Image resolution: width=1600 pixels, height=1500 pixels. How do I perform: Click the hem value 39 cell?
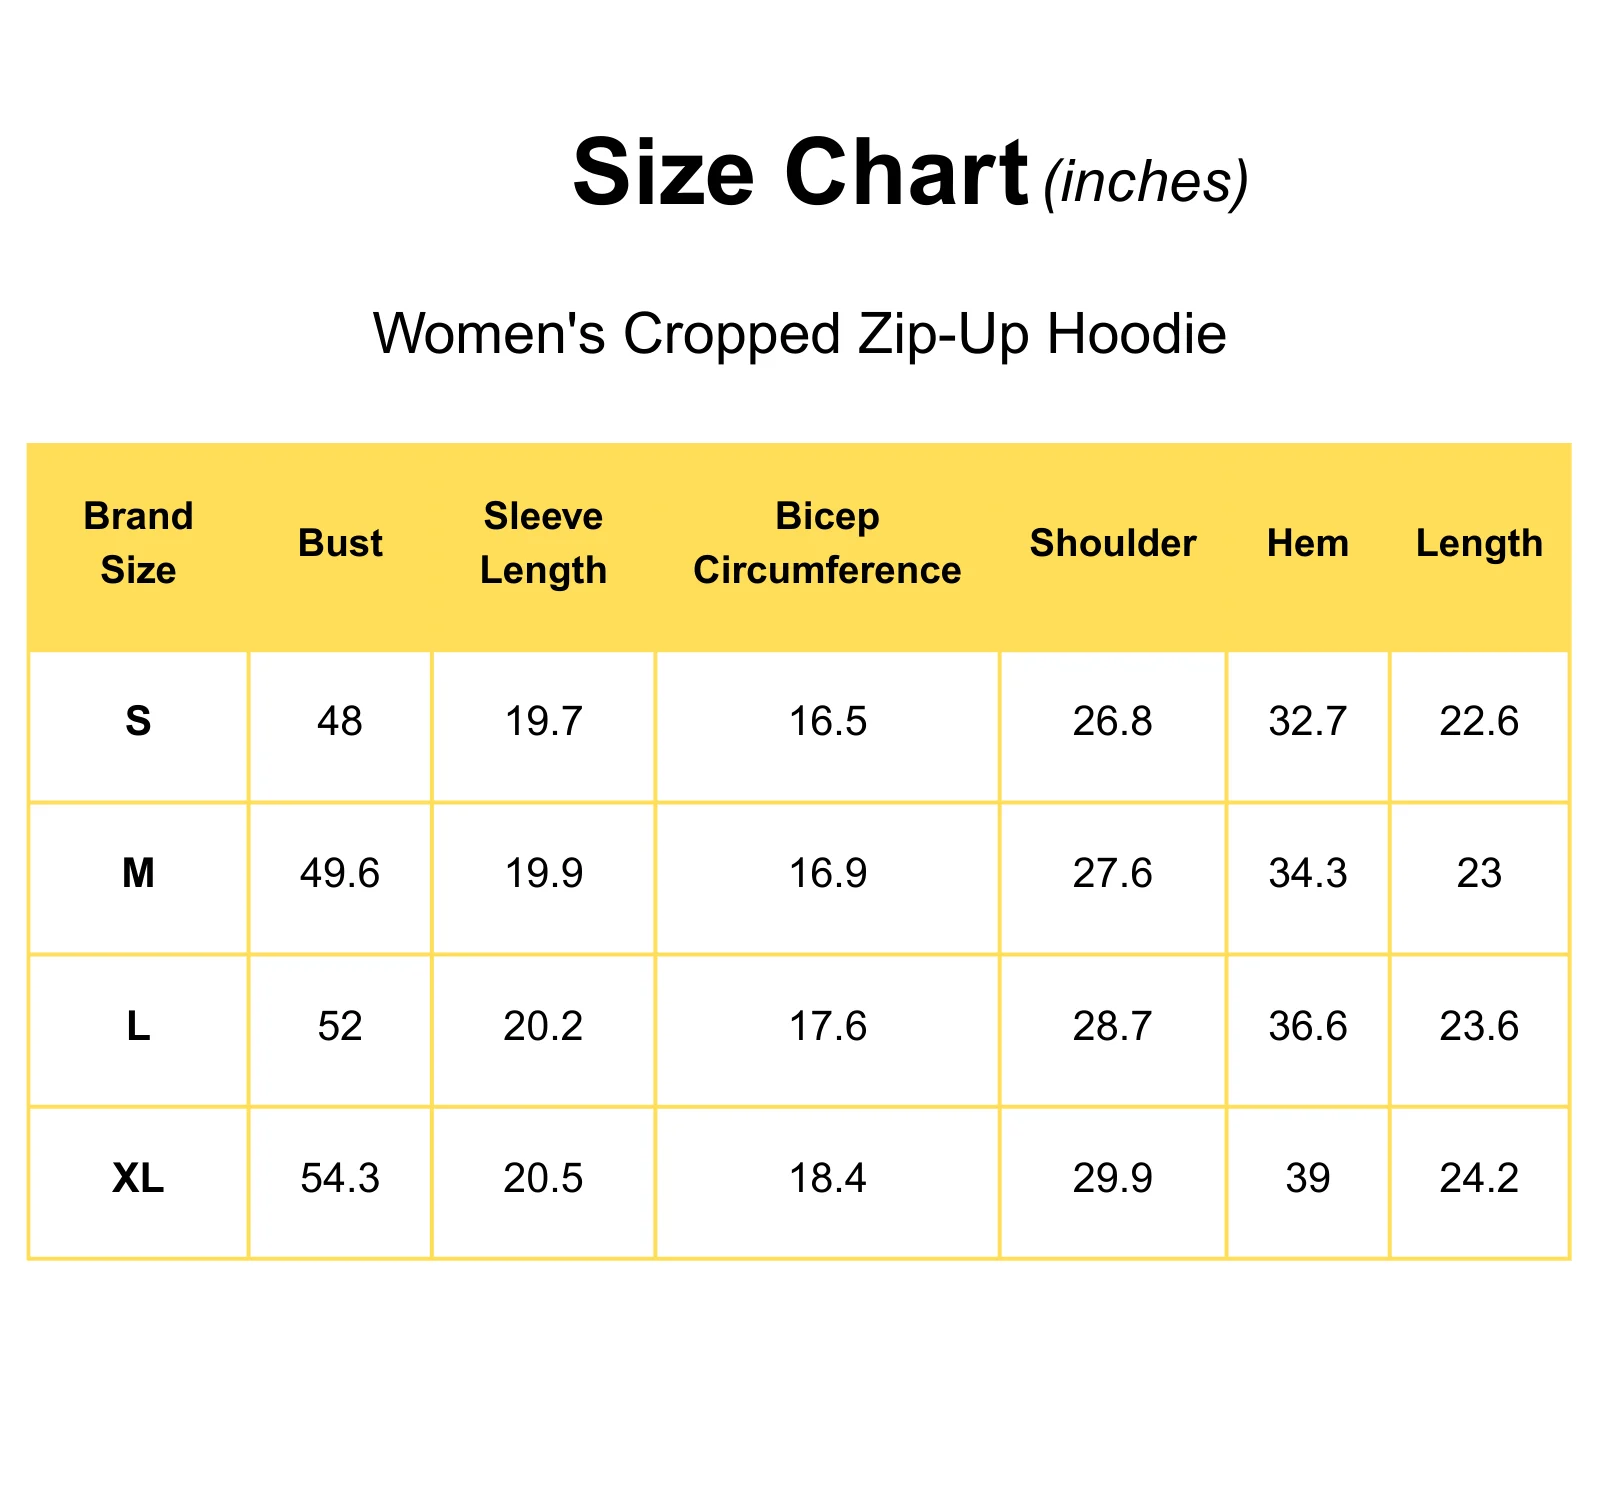pos(1308,1179)
